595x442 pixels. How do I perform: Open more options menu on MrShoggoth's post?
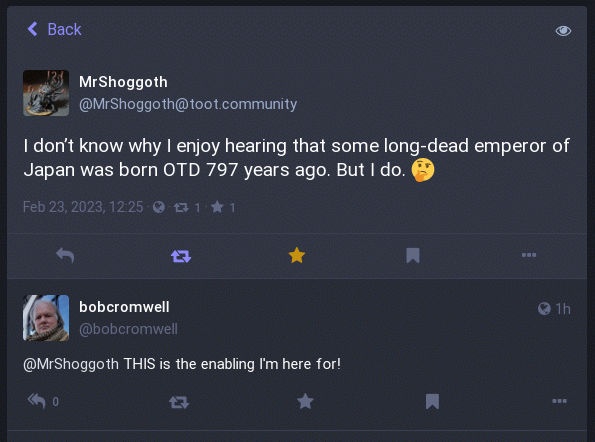[529, 255]
